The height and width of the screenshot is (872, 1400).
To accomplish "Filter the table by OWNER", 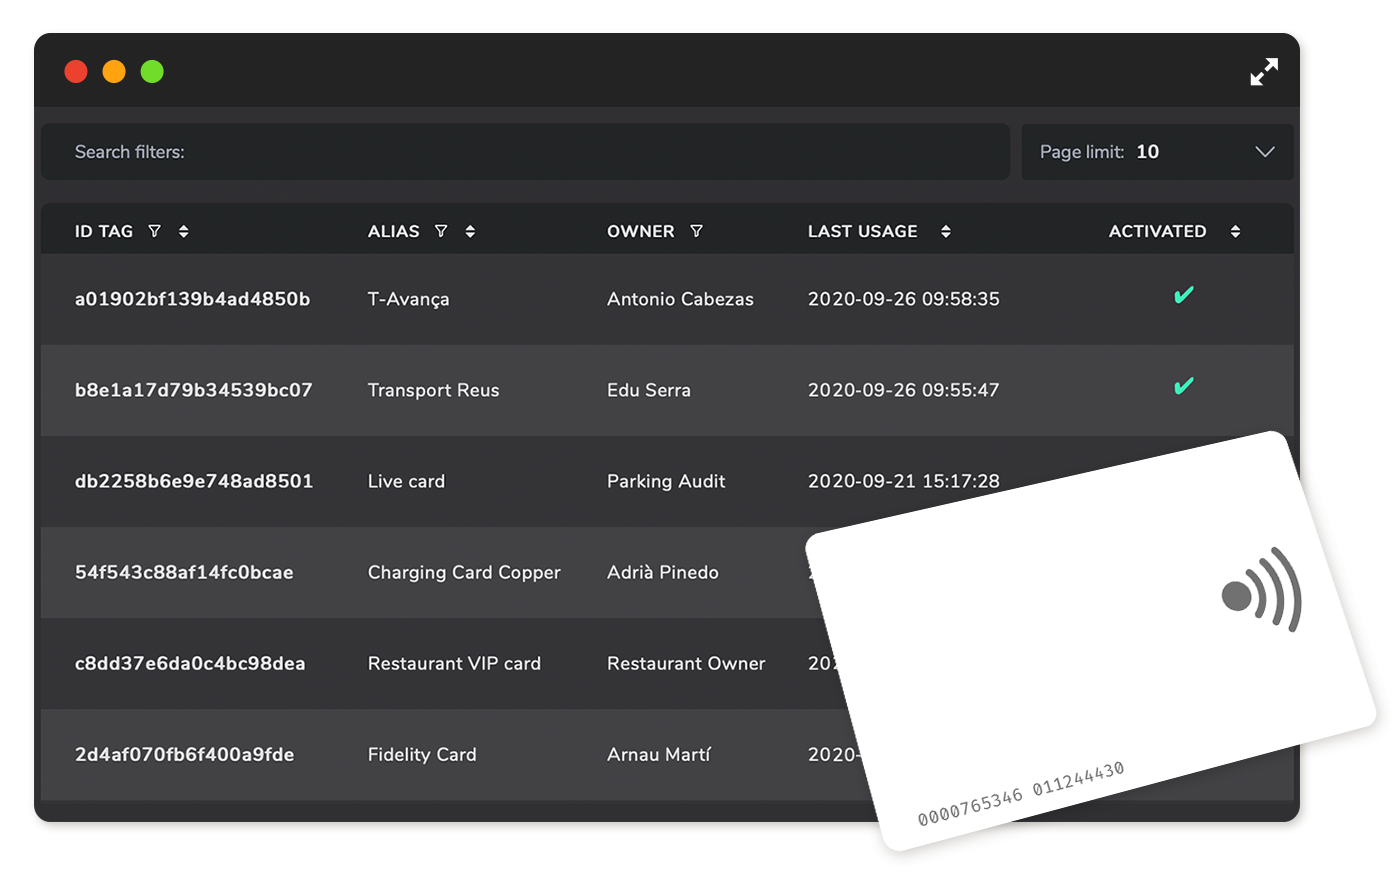I will click(696, 231).
